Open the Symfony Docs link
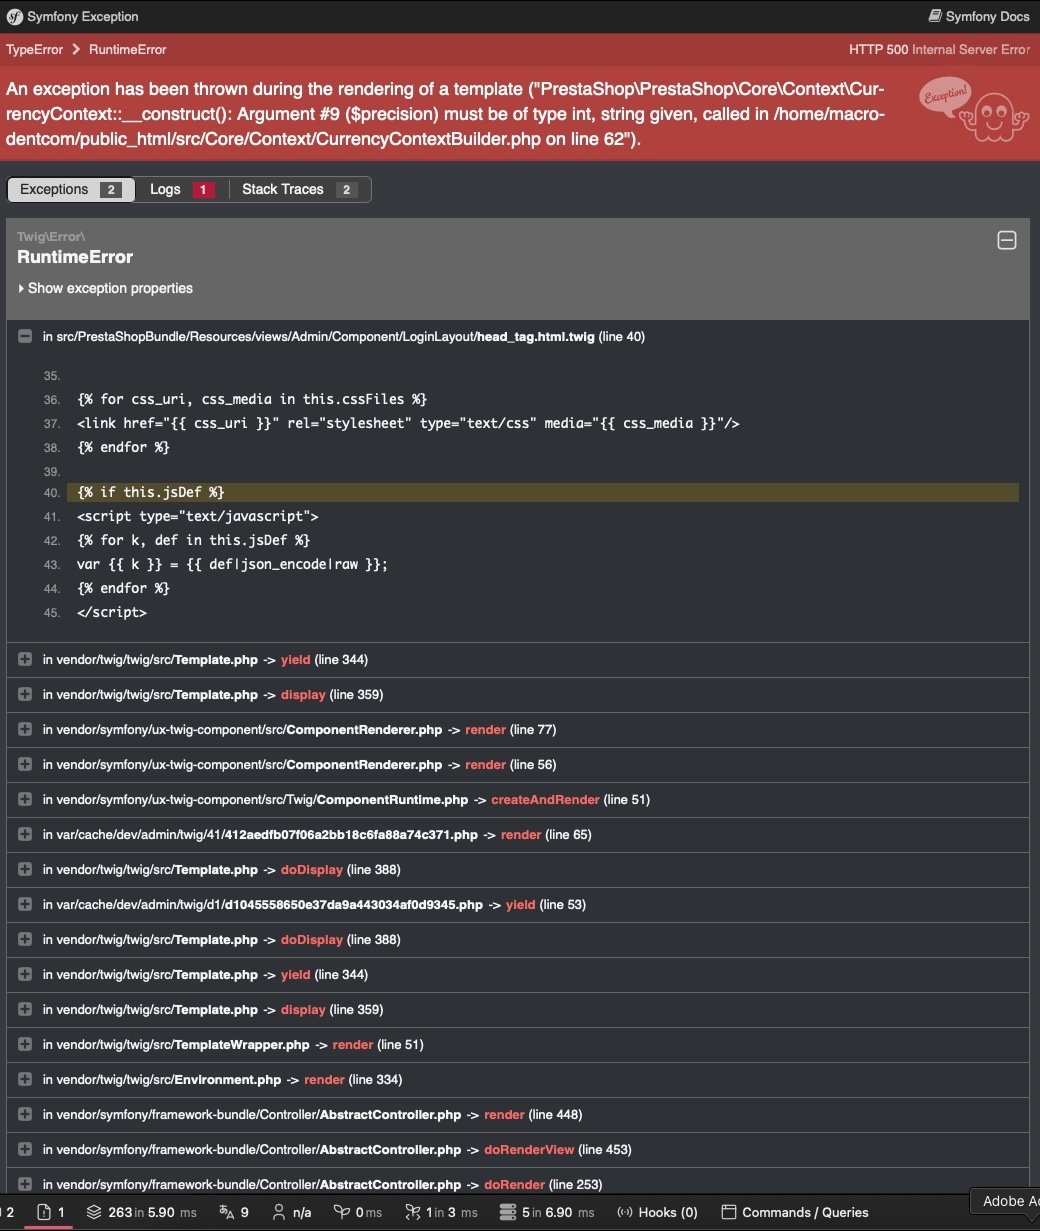Screen dimensions: 1040x1231 point(979,16)
